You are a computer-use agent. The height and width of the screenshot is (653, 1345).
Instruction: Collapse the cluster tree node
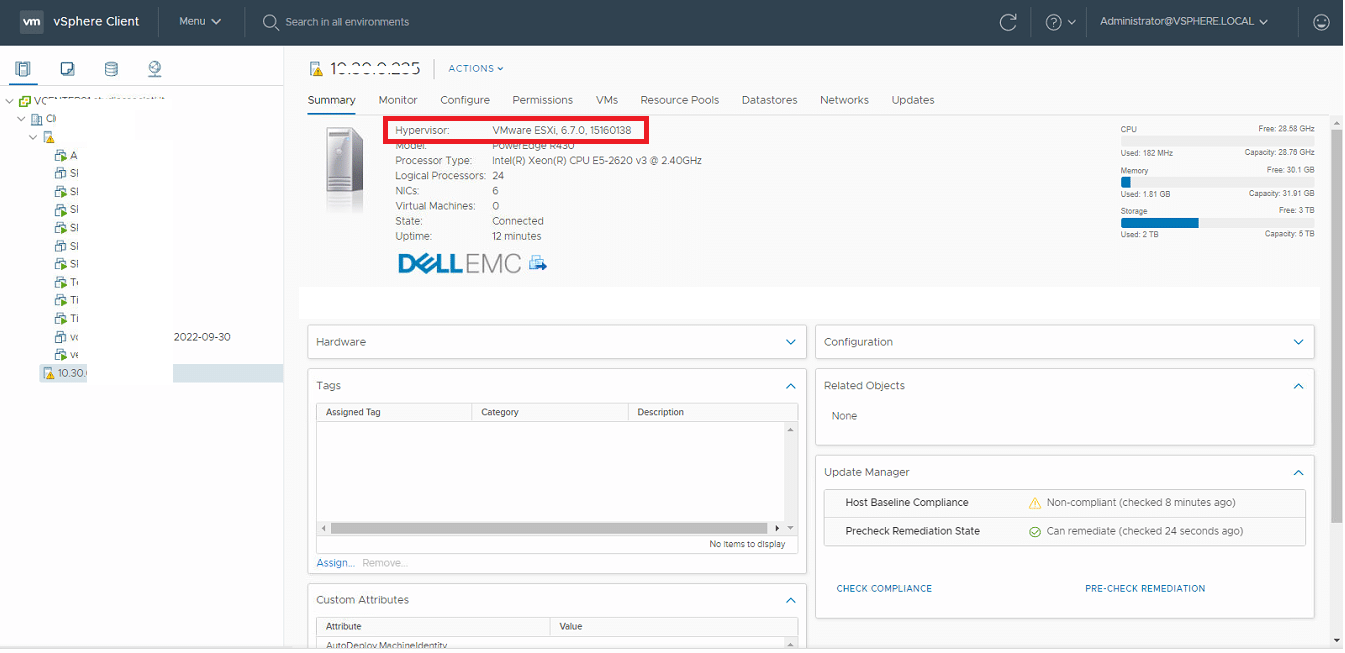pyautogui.click(x=33, y=137)
